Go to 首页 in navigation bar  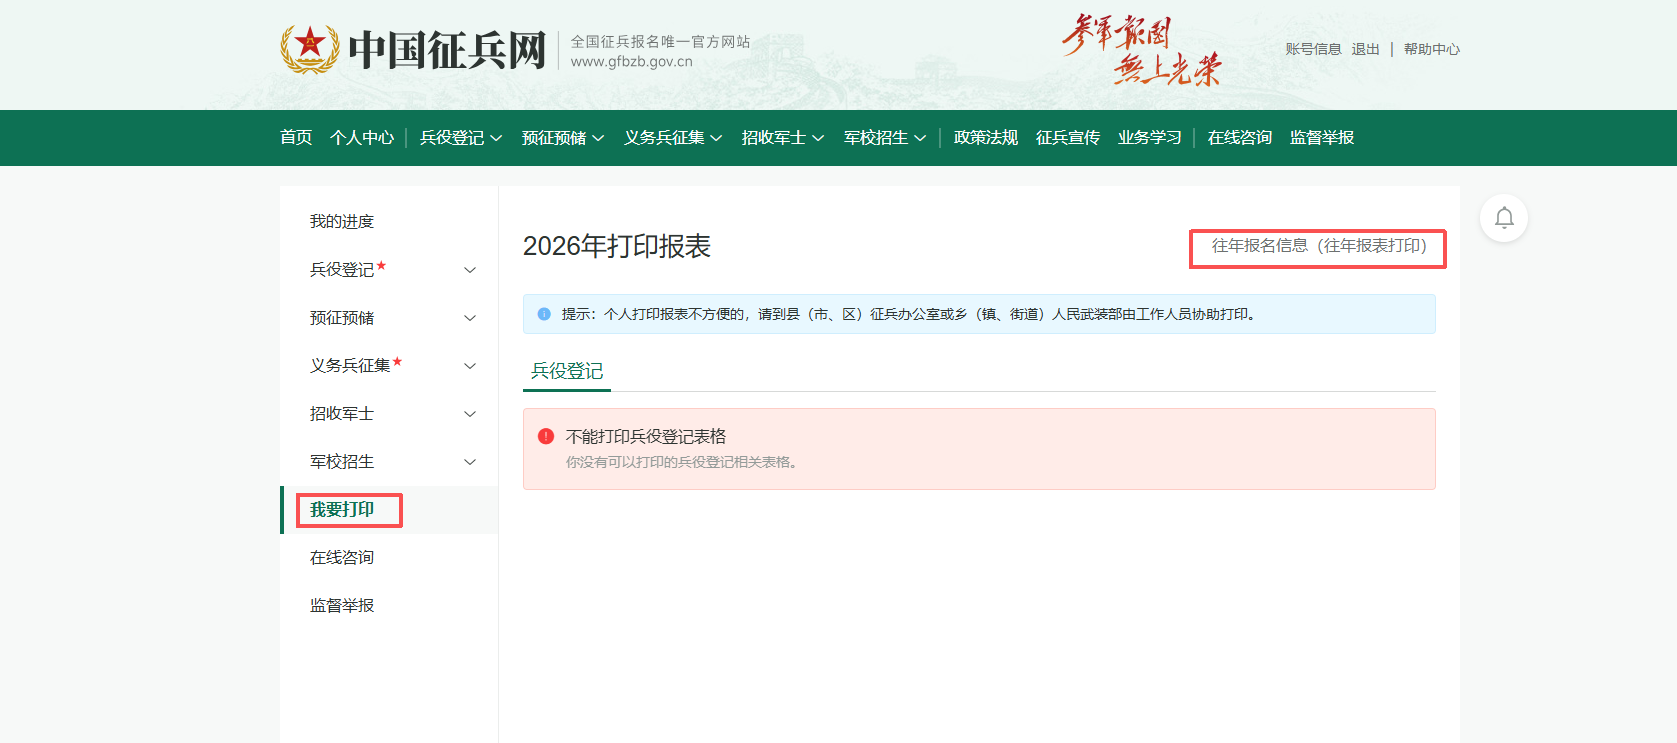click(x=296, y=138)
